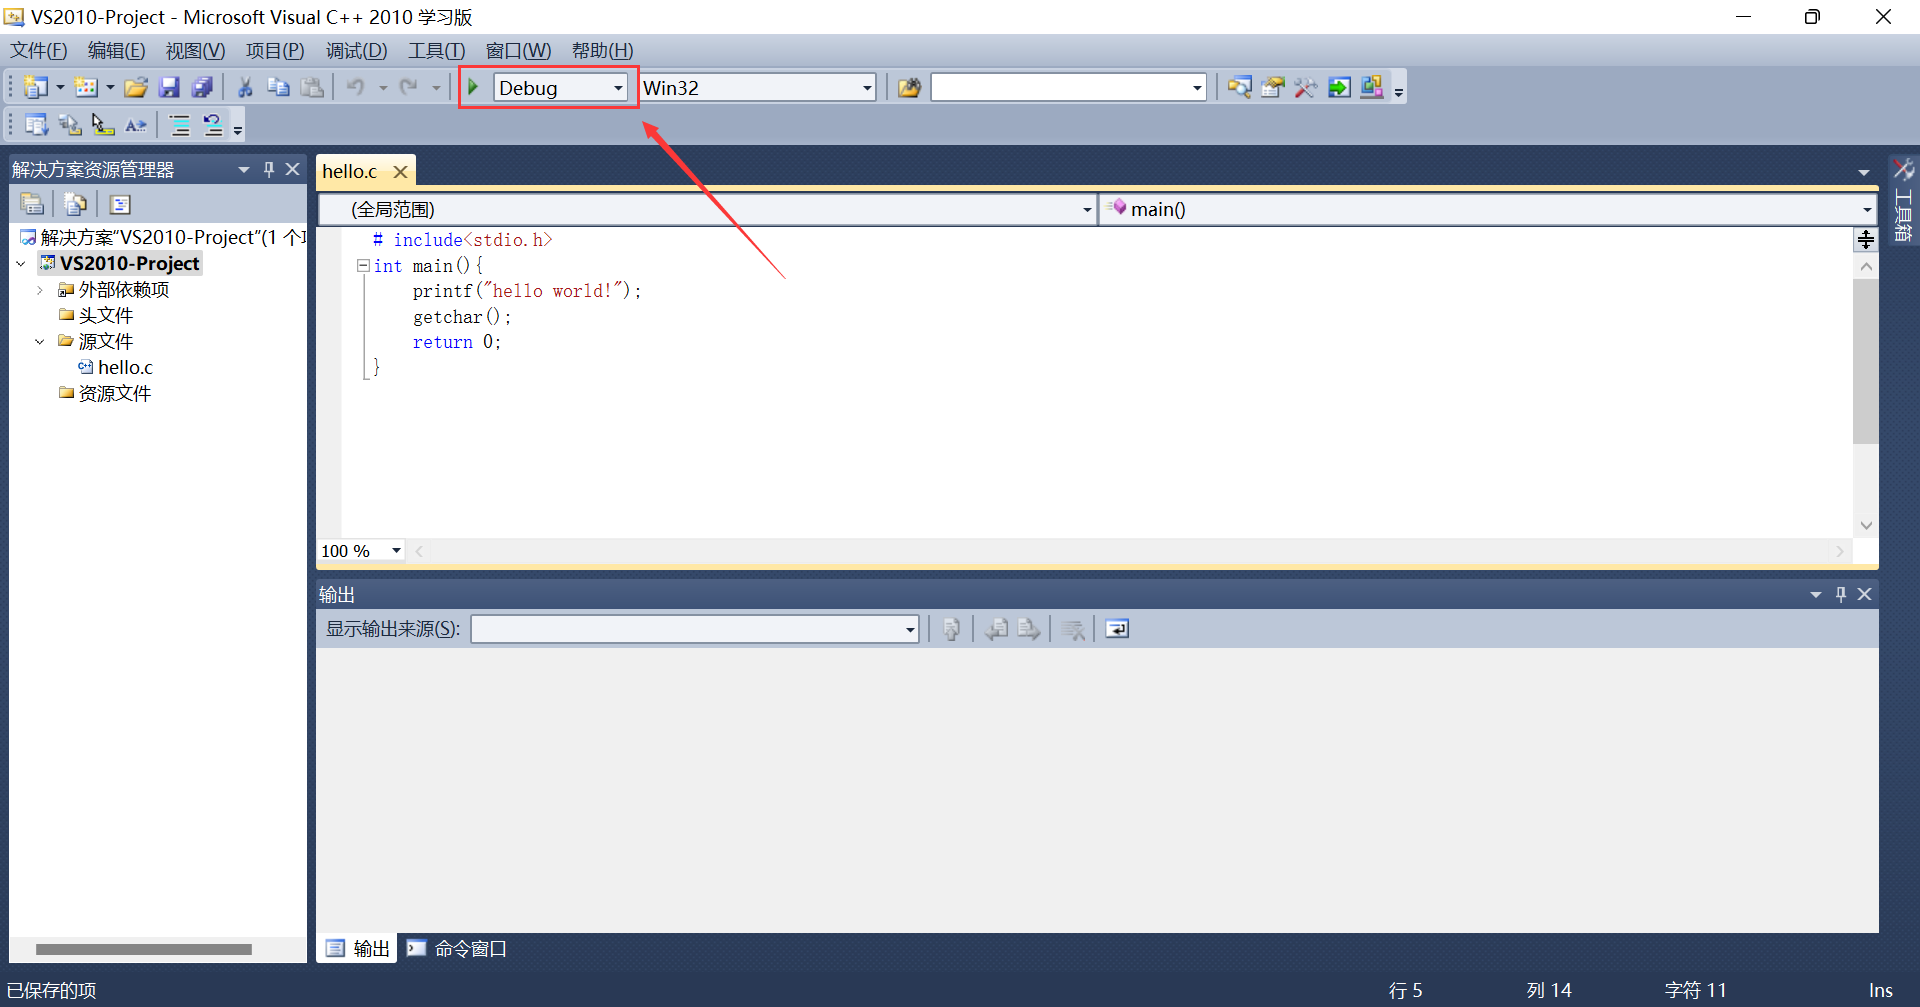Image resolution: width=1920 pixels, height=1007 pixels.
Task: Open a file using the Open File icon
Action: 136,87
